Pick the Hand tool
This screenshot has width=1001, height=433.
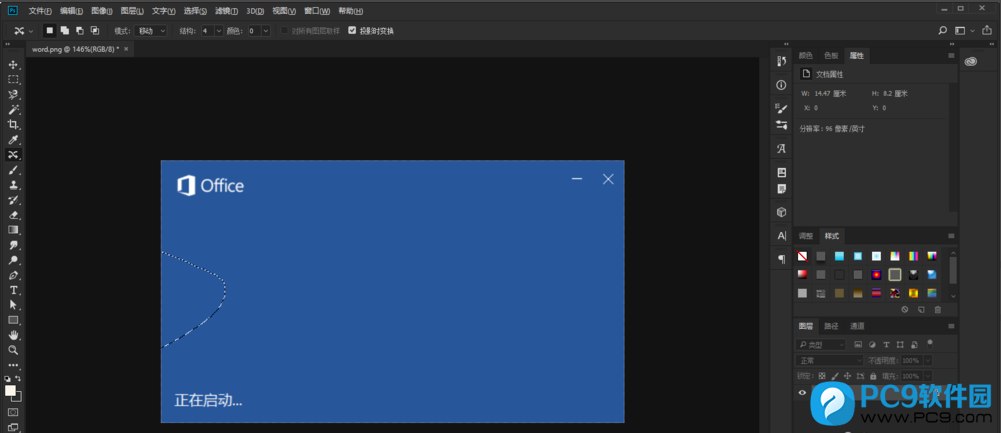click(x=13, y=335)
